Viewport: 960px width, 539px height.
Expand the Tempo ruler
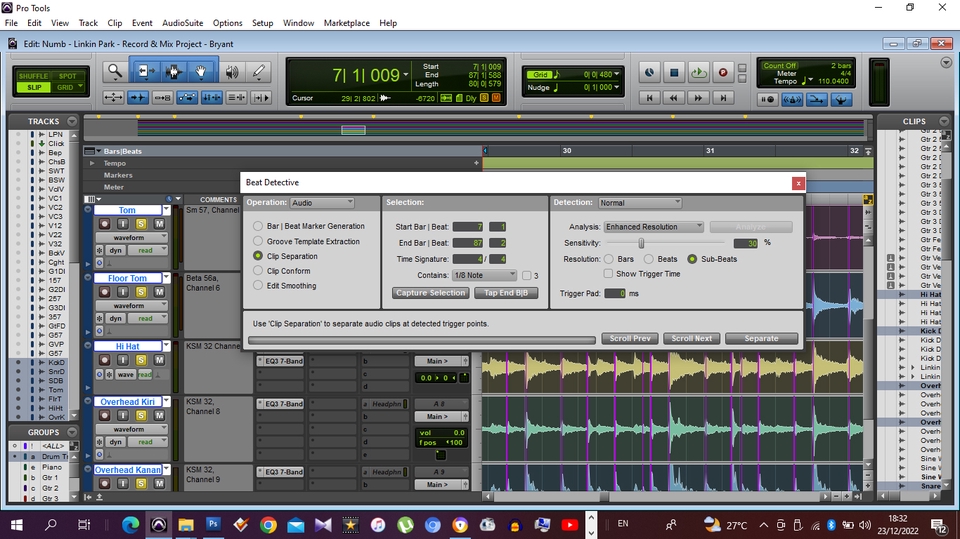coord(92,163)
